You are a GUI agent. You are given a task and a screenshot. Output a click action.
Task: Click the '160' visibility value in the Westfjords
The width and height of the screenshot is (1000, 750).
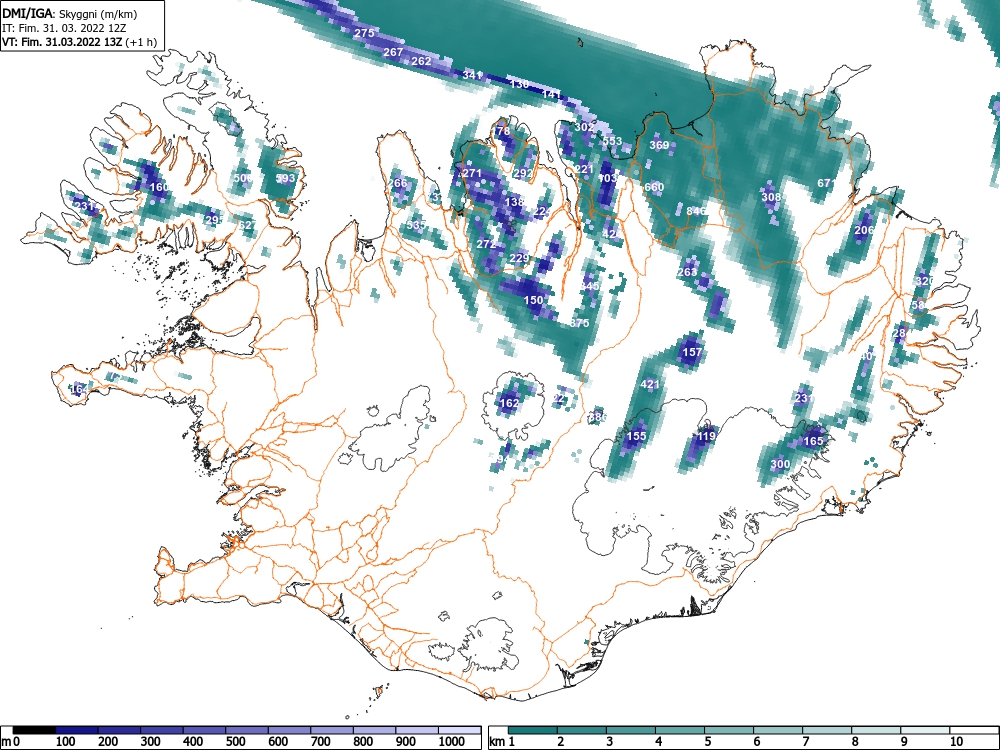point(159,187)
